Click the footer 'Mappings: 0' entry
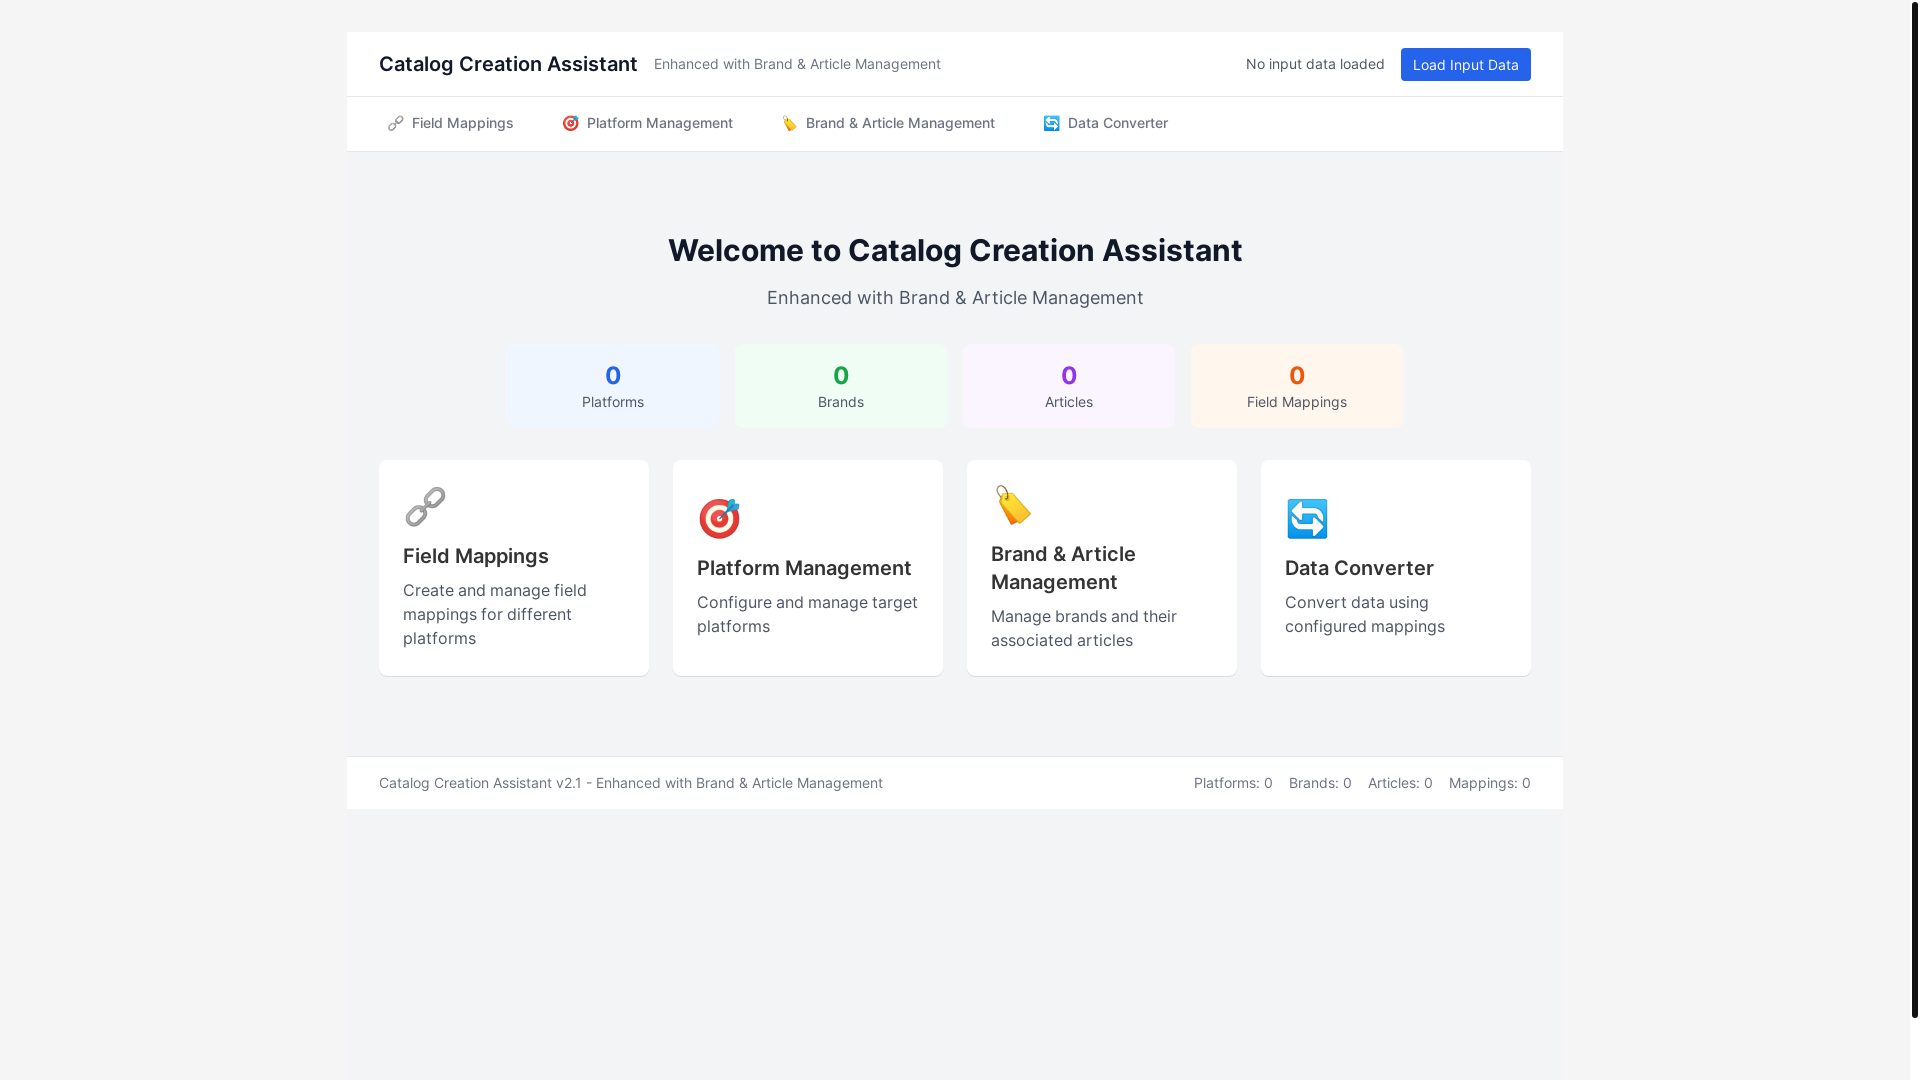The image size is (1920, 1080). click(1490, 783)
